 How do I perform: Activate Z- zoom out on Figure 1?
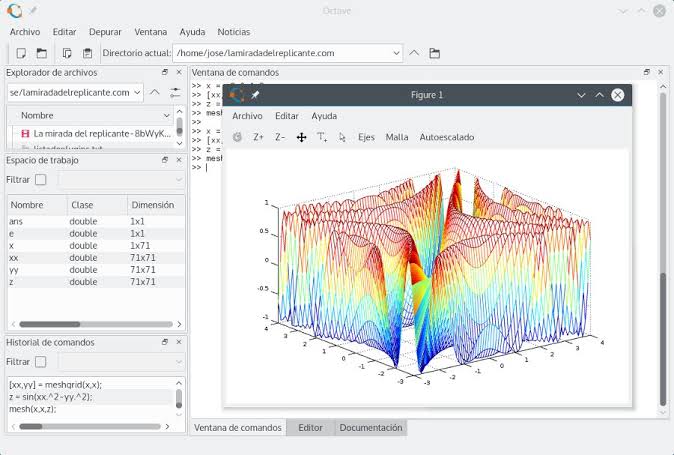click(x=280, y=137)
